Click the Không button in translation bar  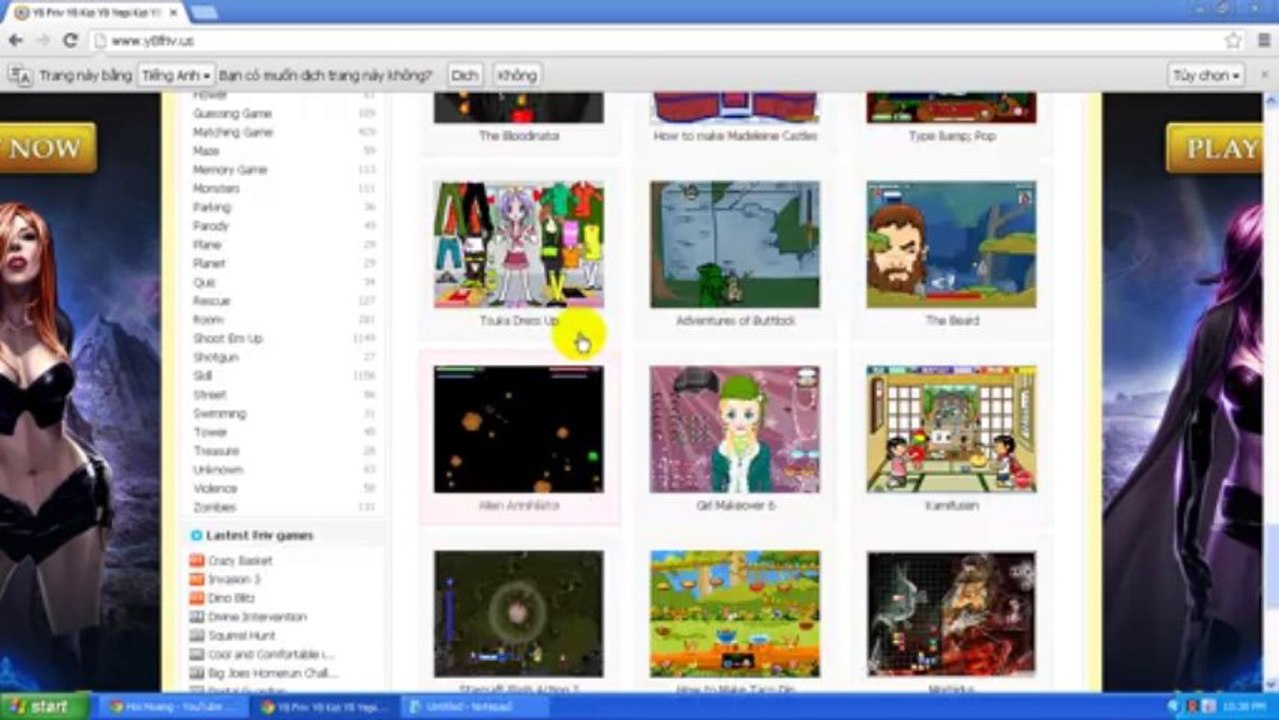click(517, 75)
